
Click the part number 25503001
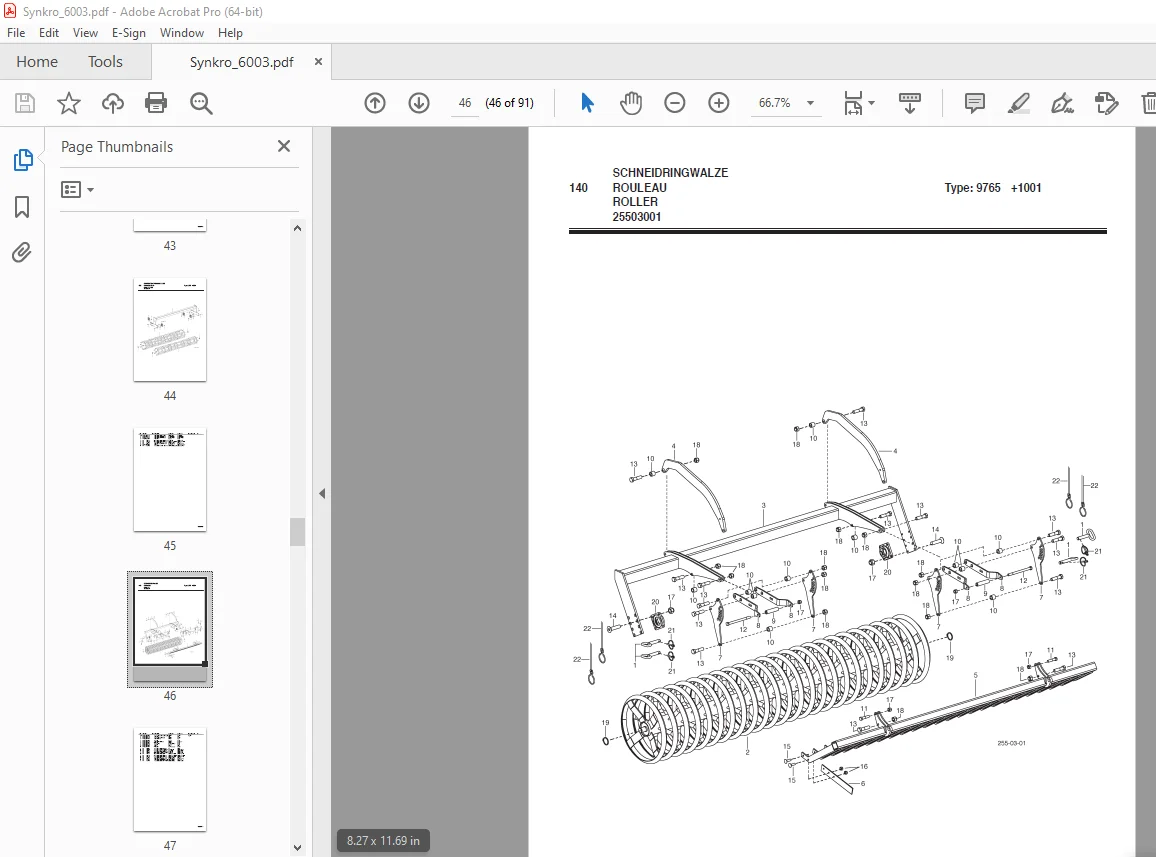637,217
